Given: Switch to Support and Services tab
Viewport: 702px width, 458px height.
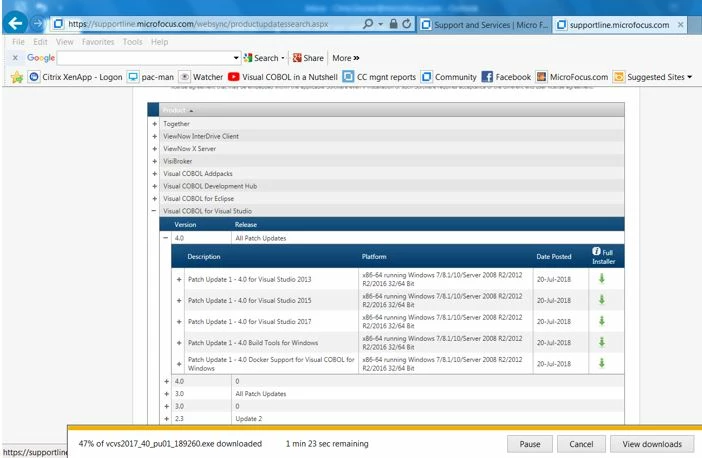Looking at the screenshot, I should pos(485,25).
